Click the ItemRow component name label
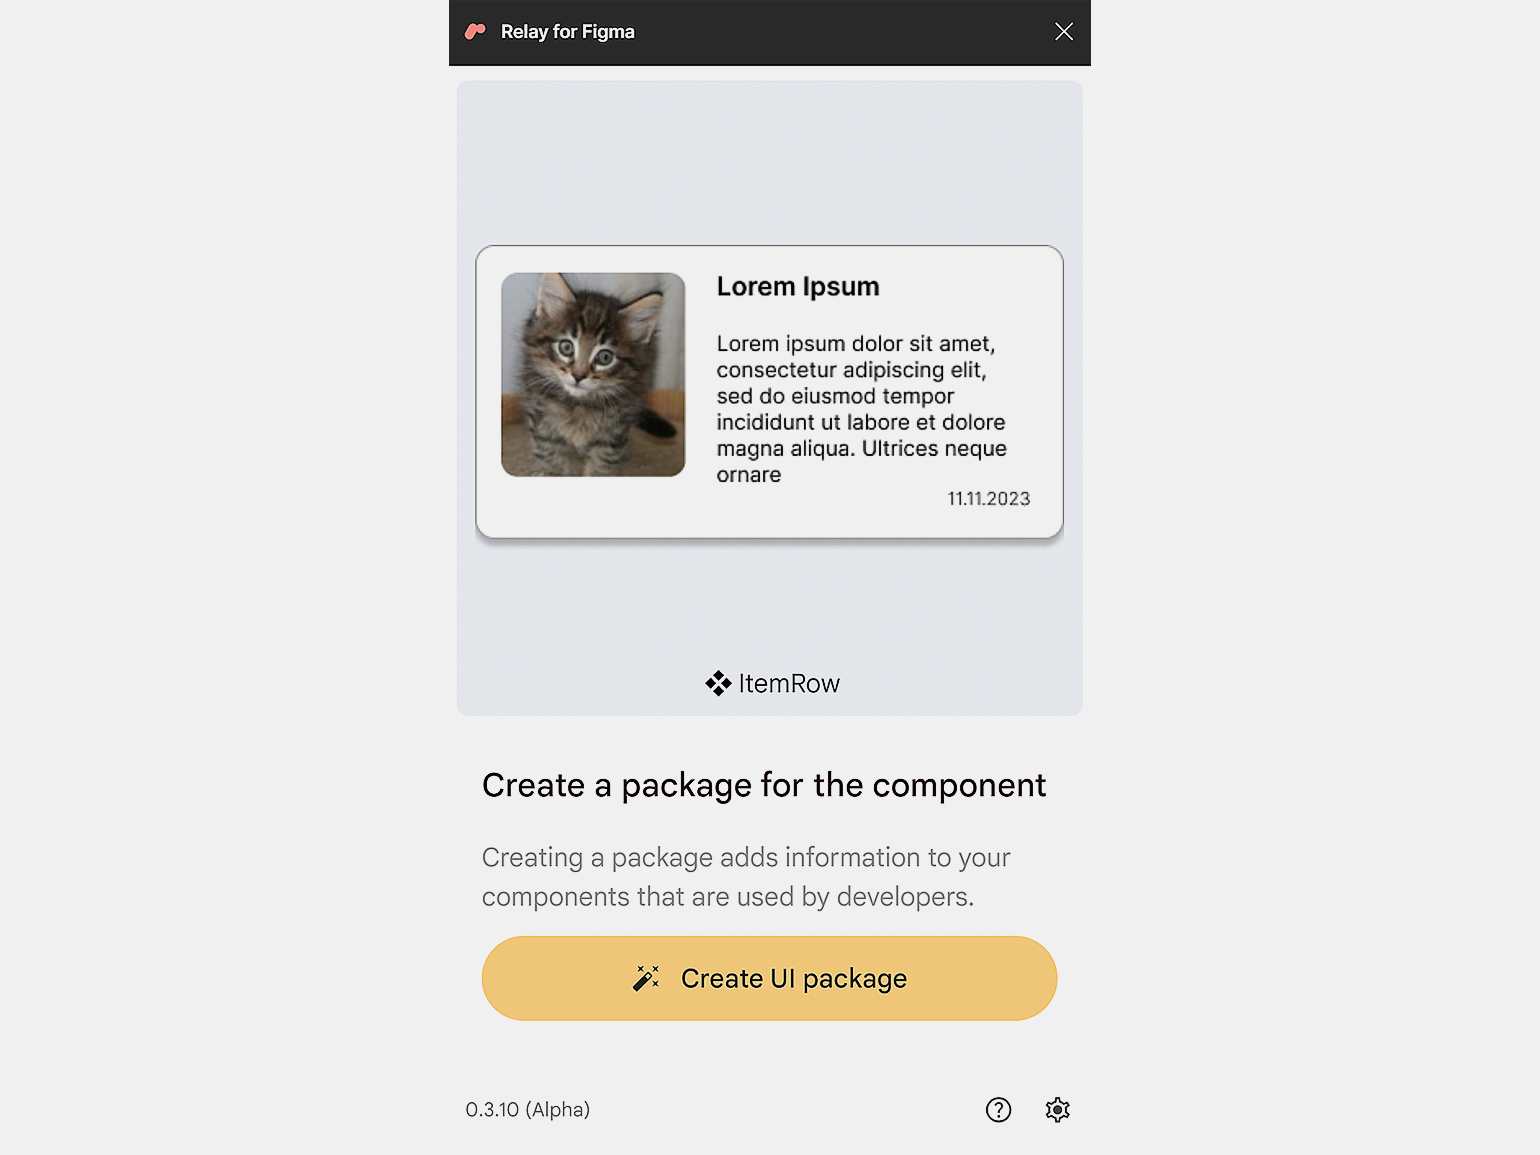This screenshot has height=1155, width=1540. click(789, 684)
